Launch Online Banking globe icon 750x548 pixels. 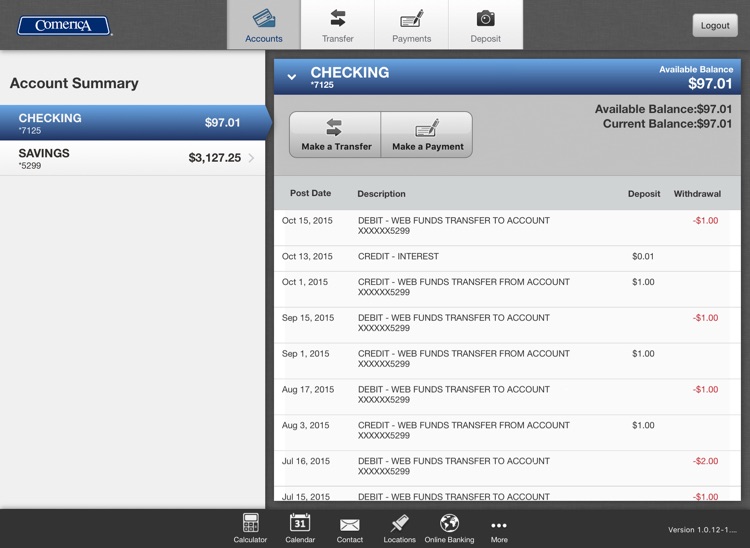click(449, 528)
